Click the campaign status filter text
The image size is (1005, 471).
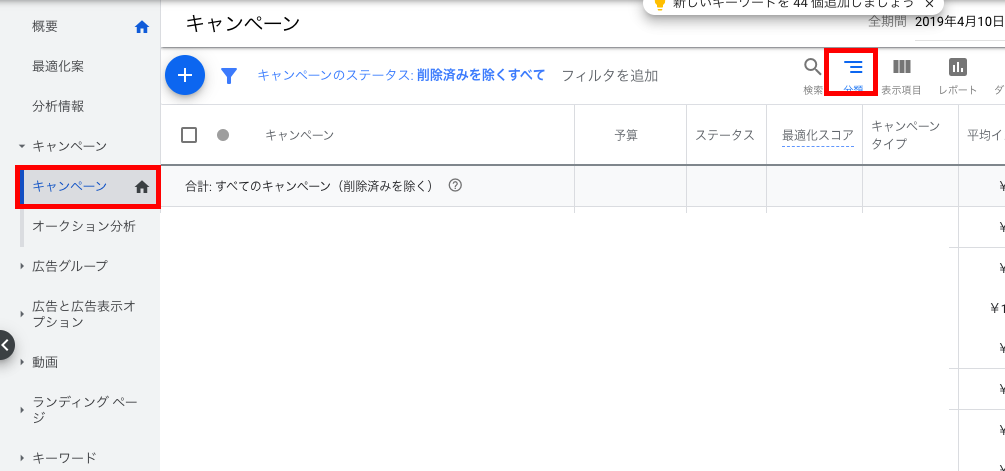click(x=401, y=75)
